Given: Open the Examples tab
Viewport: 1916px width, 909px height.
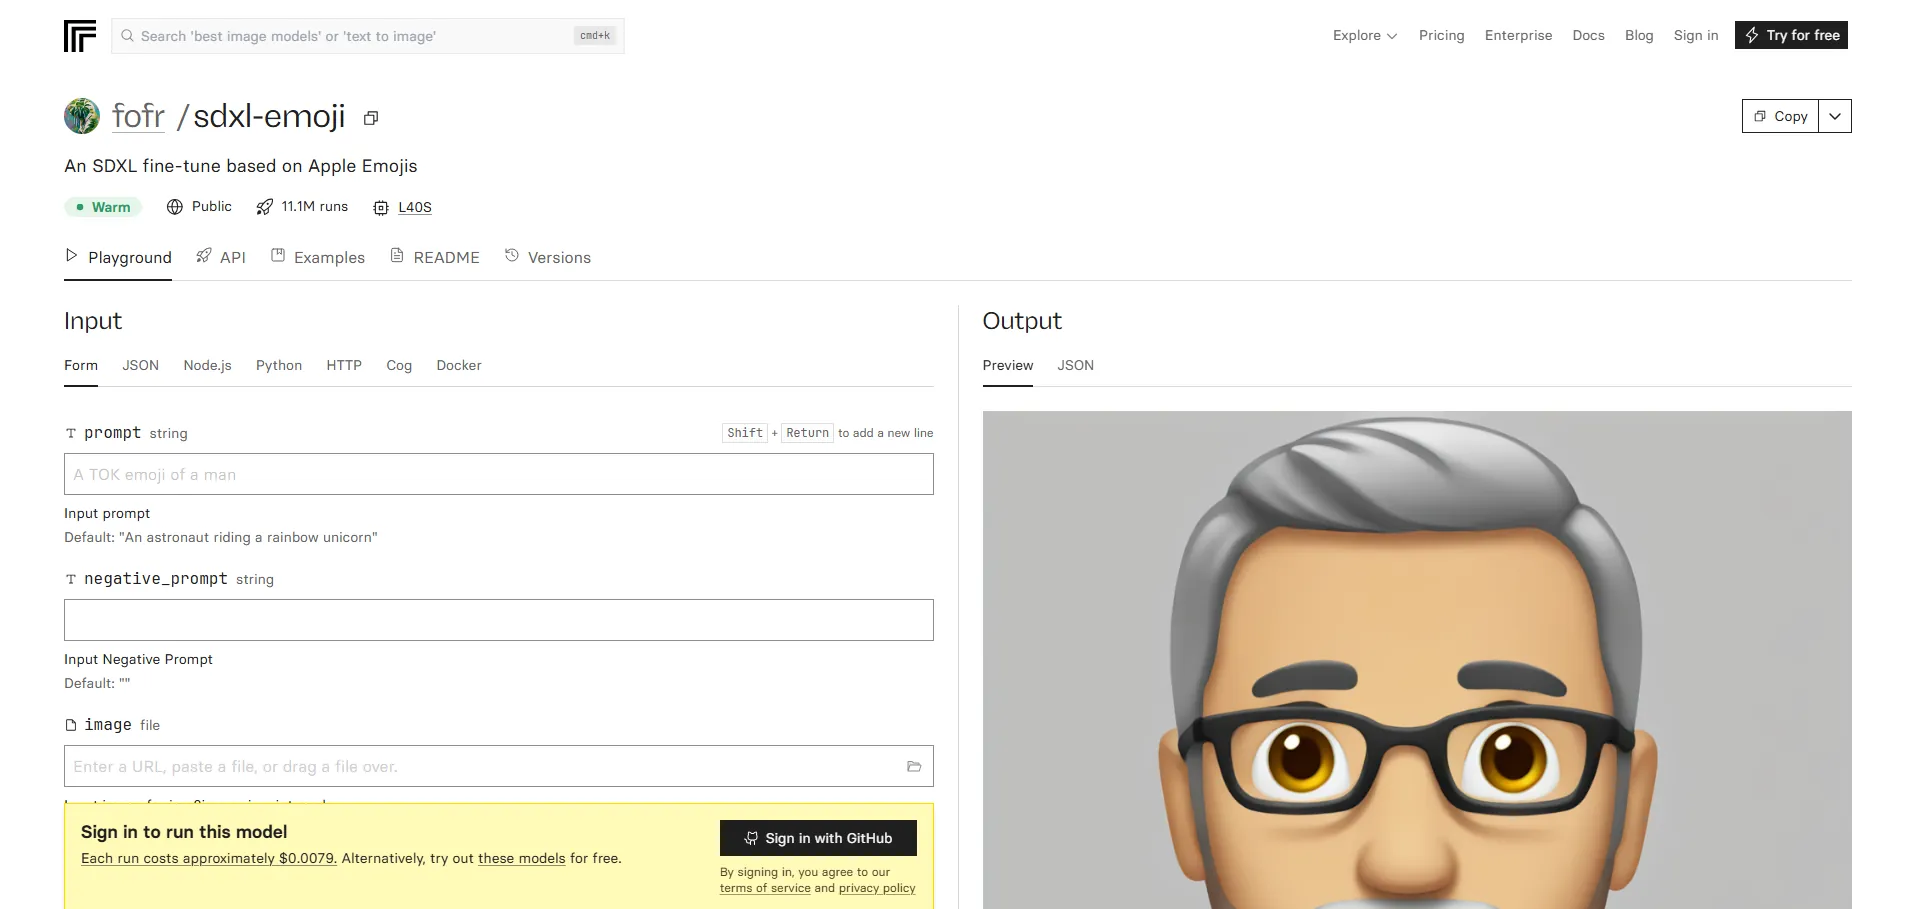Looking at the screenshot, I should (318, 257).
